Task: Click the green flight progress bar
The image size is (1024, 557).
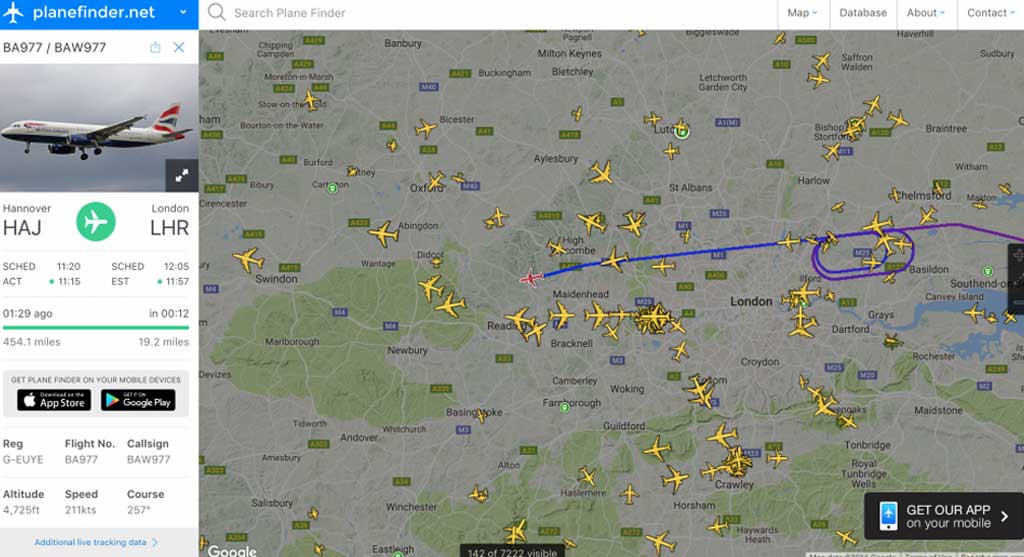Action: (95, 328)
